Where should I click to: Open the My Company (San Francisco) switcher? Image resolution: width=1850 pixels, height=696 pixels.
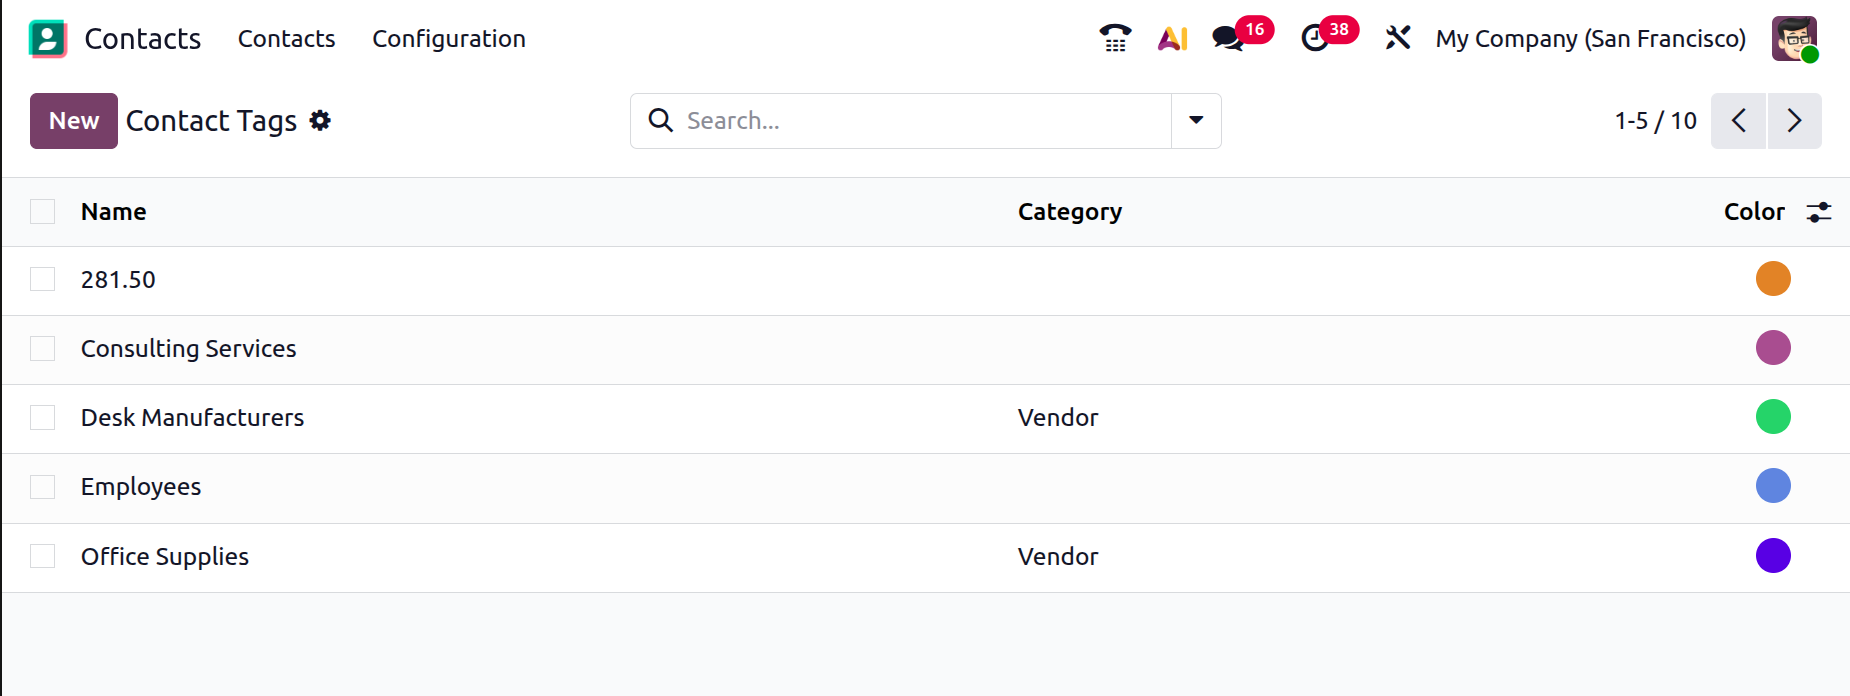pos(1590,39)
